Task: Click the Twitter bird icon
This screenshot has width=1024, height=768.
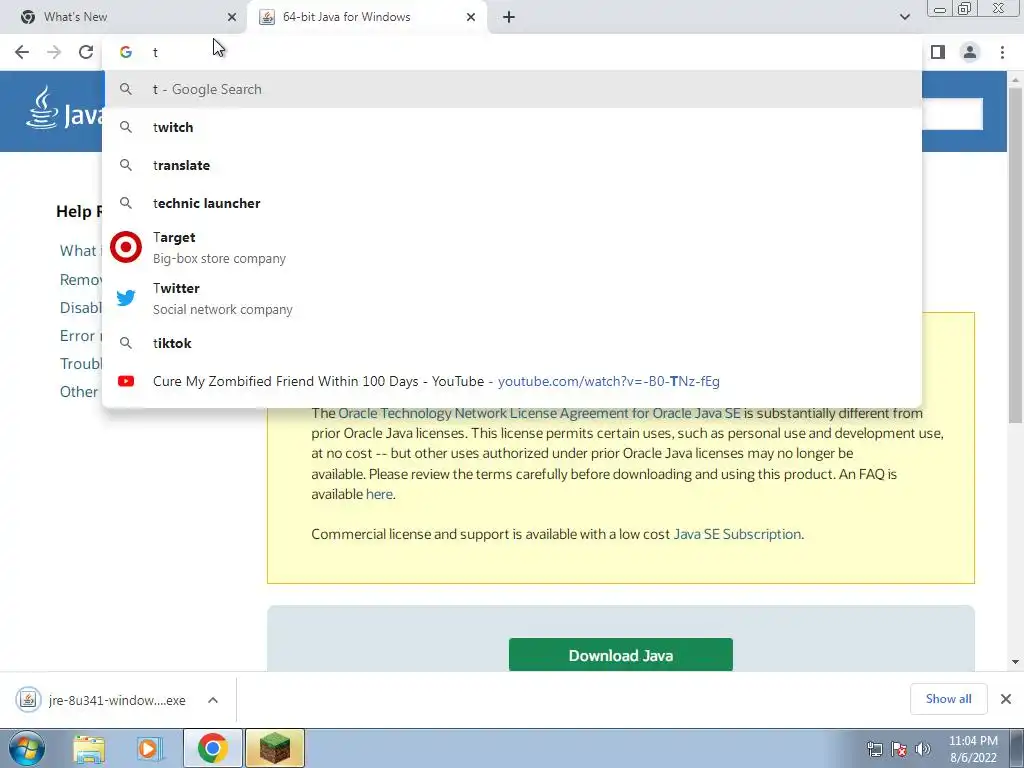Action: (x=126, y=298)
